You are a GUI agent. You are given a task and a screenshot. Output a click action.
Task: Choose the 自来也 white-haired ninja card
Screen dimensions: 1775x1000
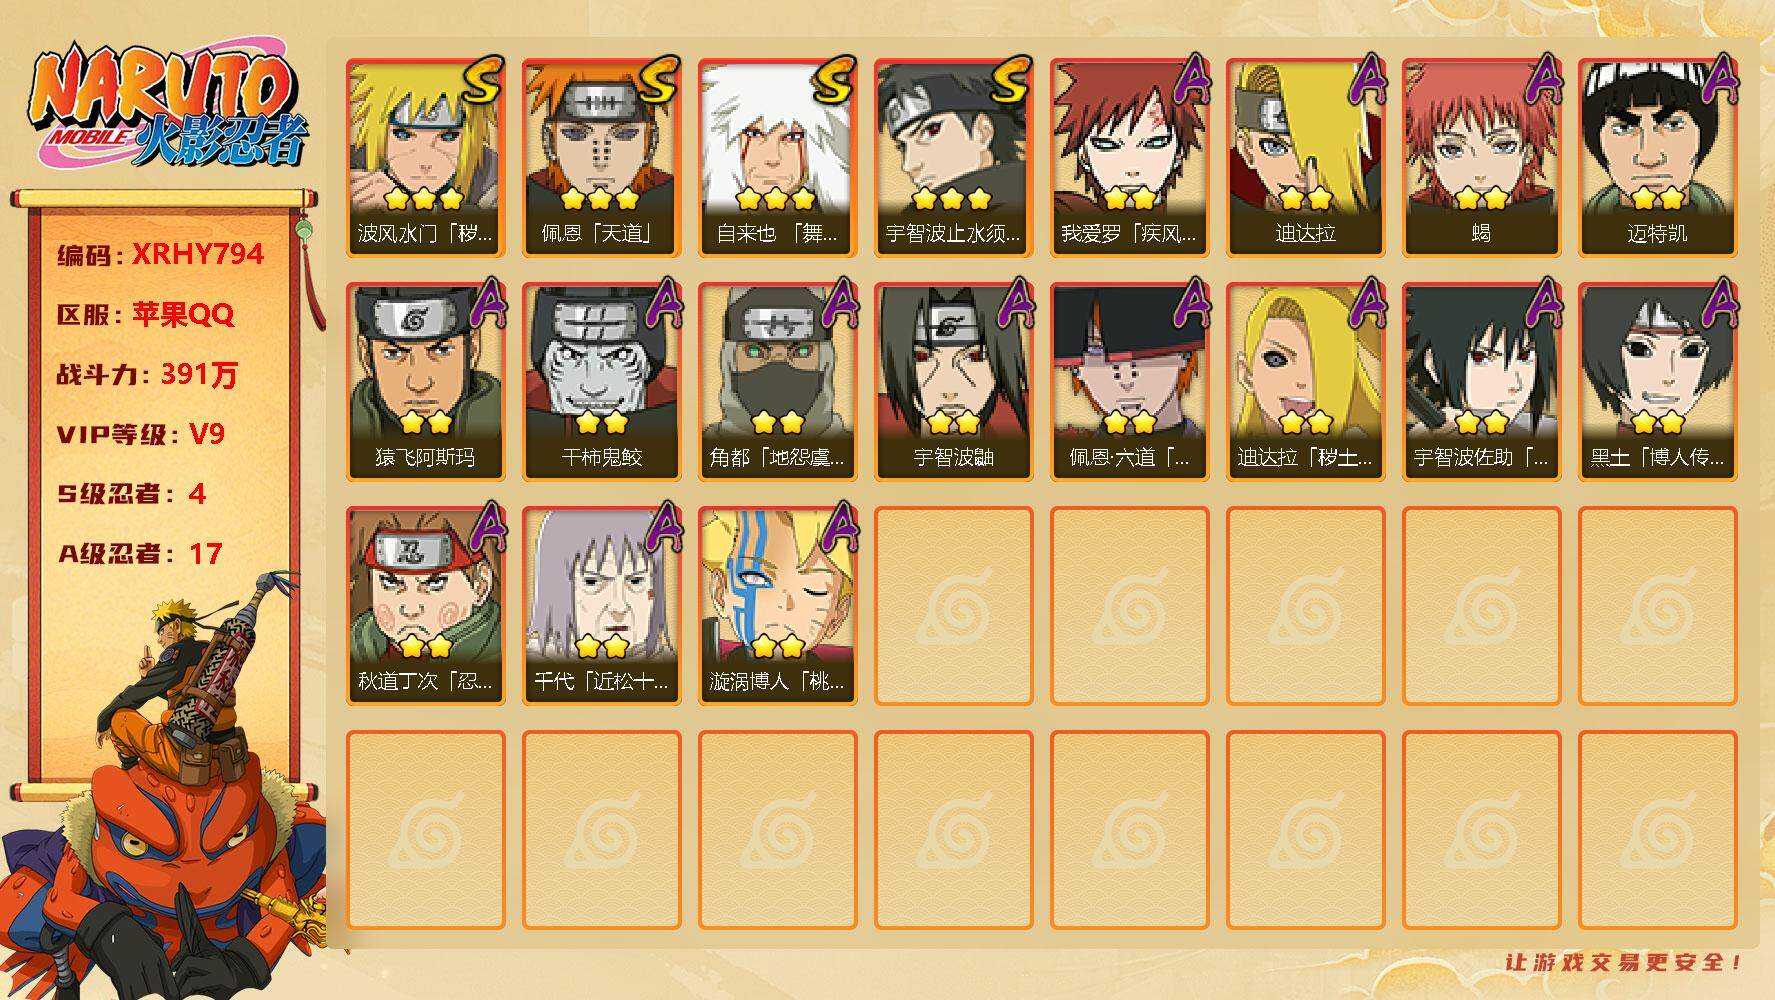[777, 158]
